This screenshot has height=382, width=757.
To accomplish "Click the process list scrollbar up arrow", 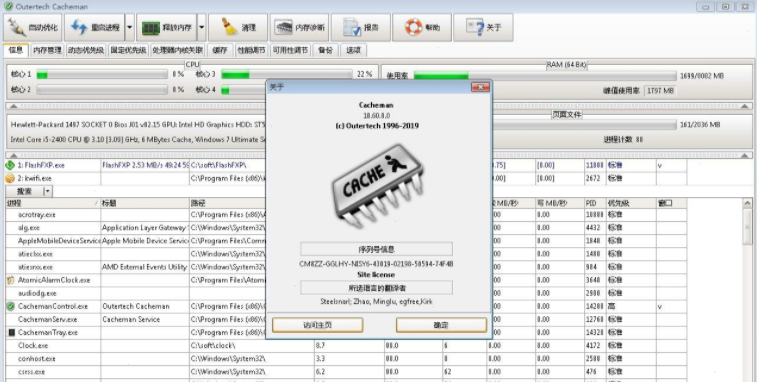I will [747, 203].
